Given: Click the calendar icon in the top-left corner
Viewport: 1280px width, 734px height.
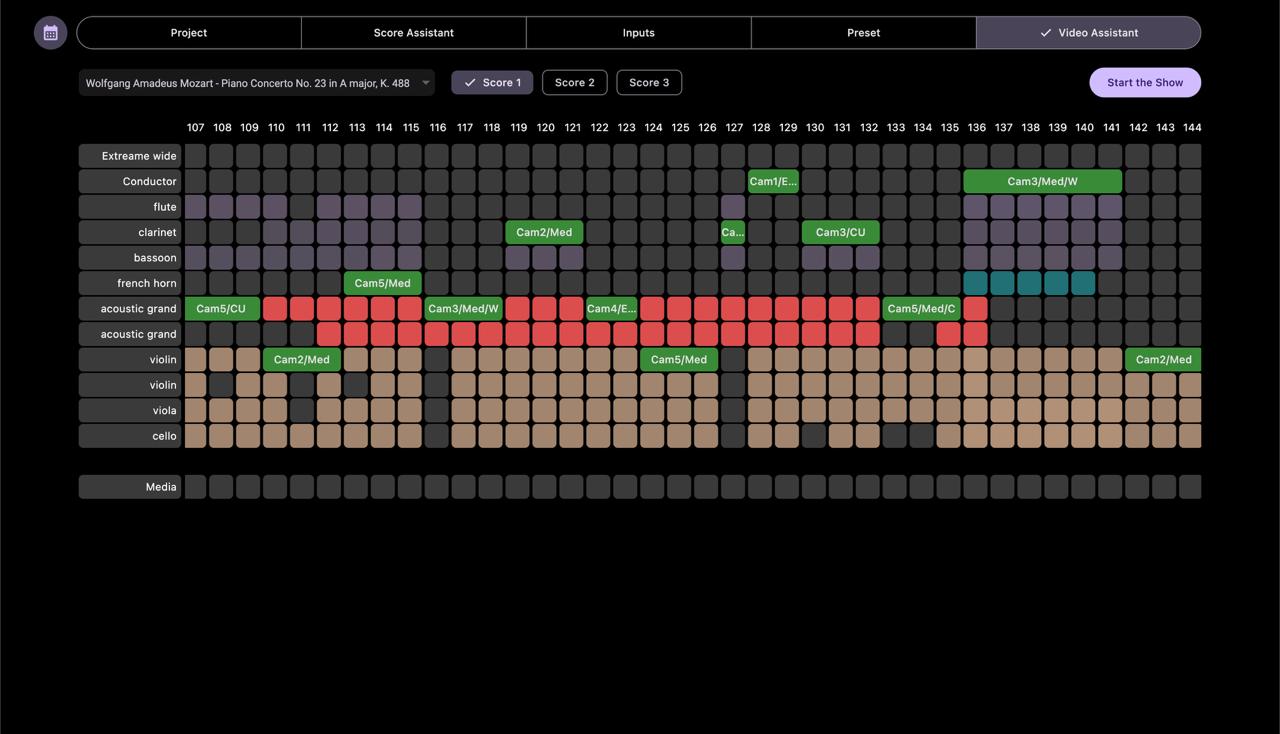Looking at the screenshot, I should coord(50,32).
